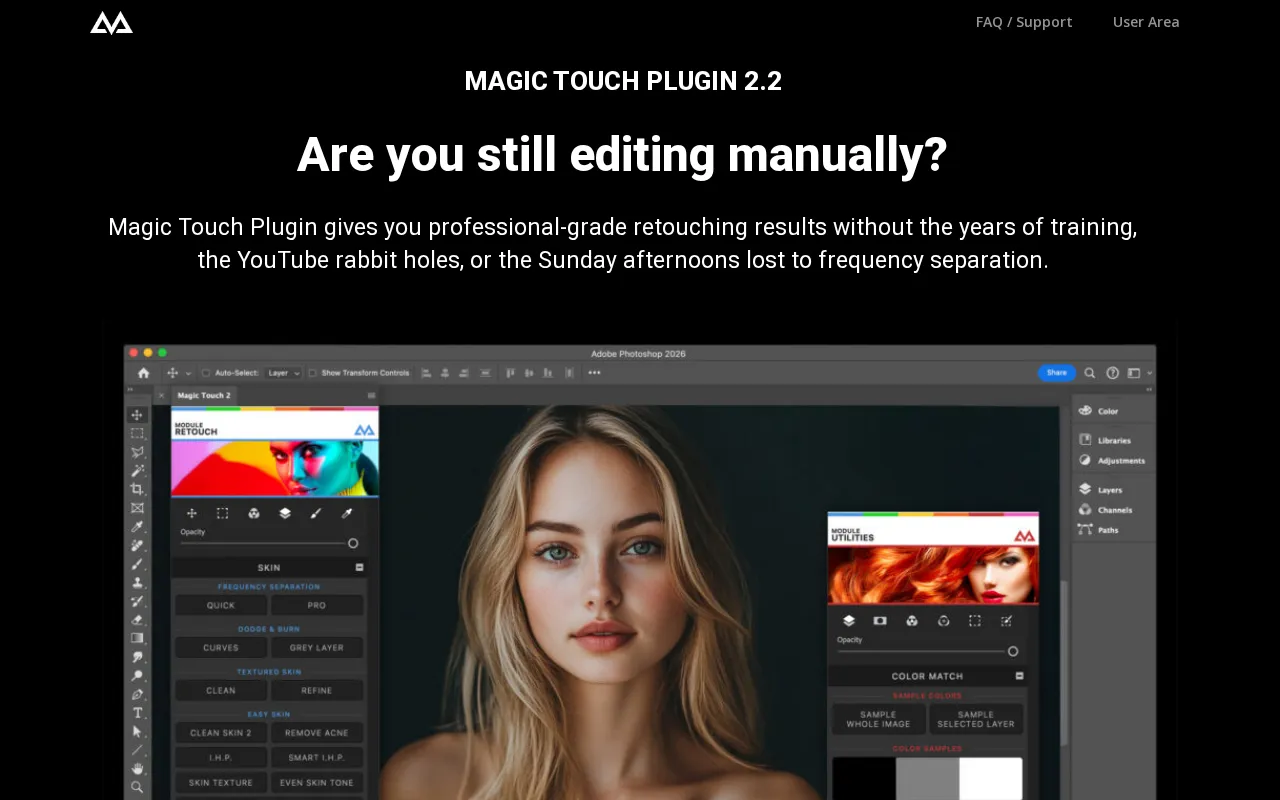Select the Smudge tool in left toolbar
The height and width of the screenshot is (800, 1280).
137,657
